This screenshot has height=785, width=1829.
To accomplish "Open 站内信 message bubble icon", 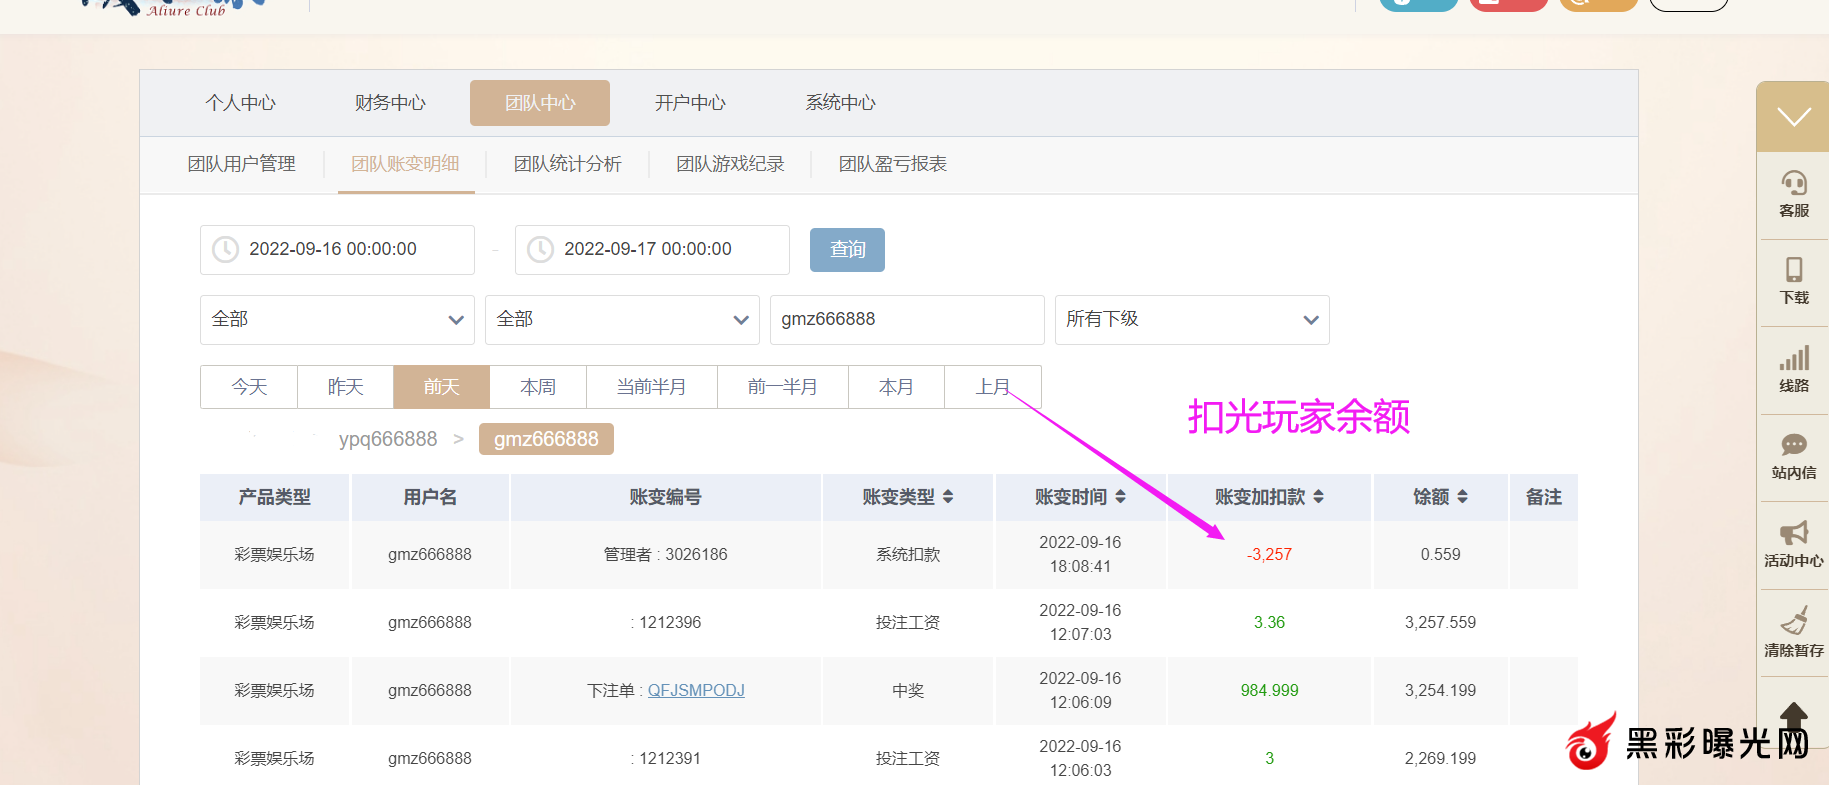I will click(x=1793, y=445).
